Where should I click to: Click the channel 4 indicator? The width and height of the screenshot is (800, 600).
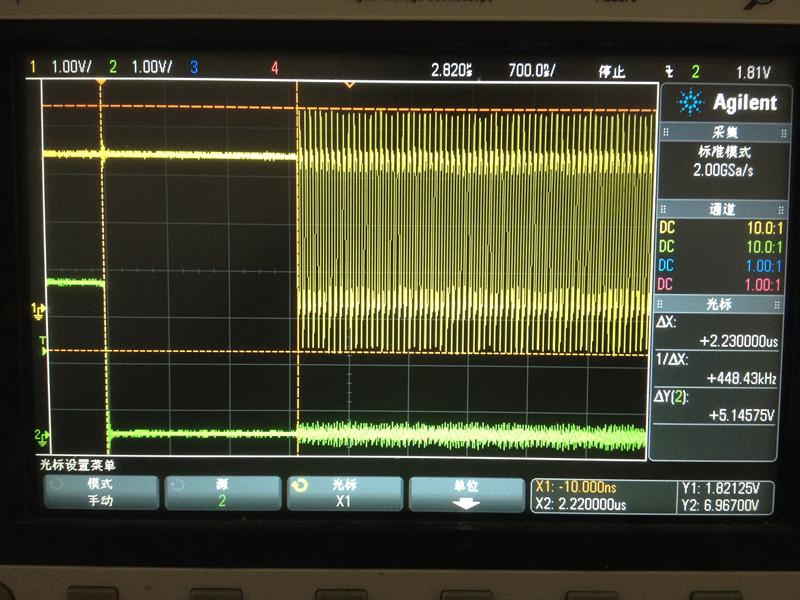[x=274, y=68]
